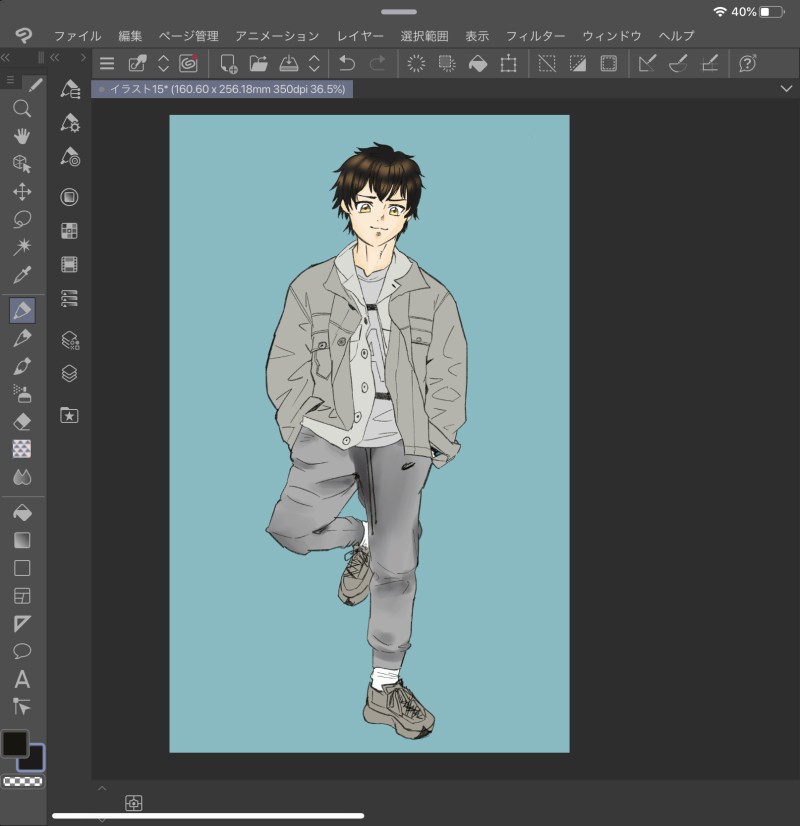Image resolution: width=800 pixels, height=826 pixels.
Task: Choose the Lasso selection tool
Action: click(x=22, y=219)
